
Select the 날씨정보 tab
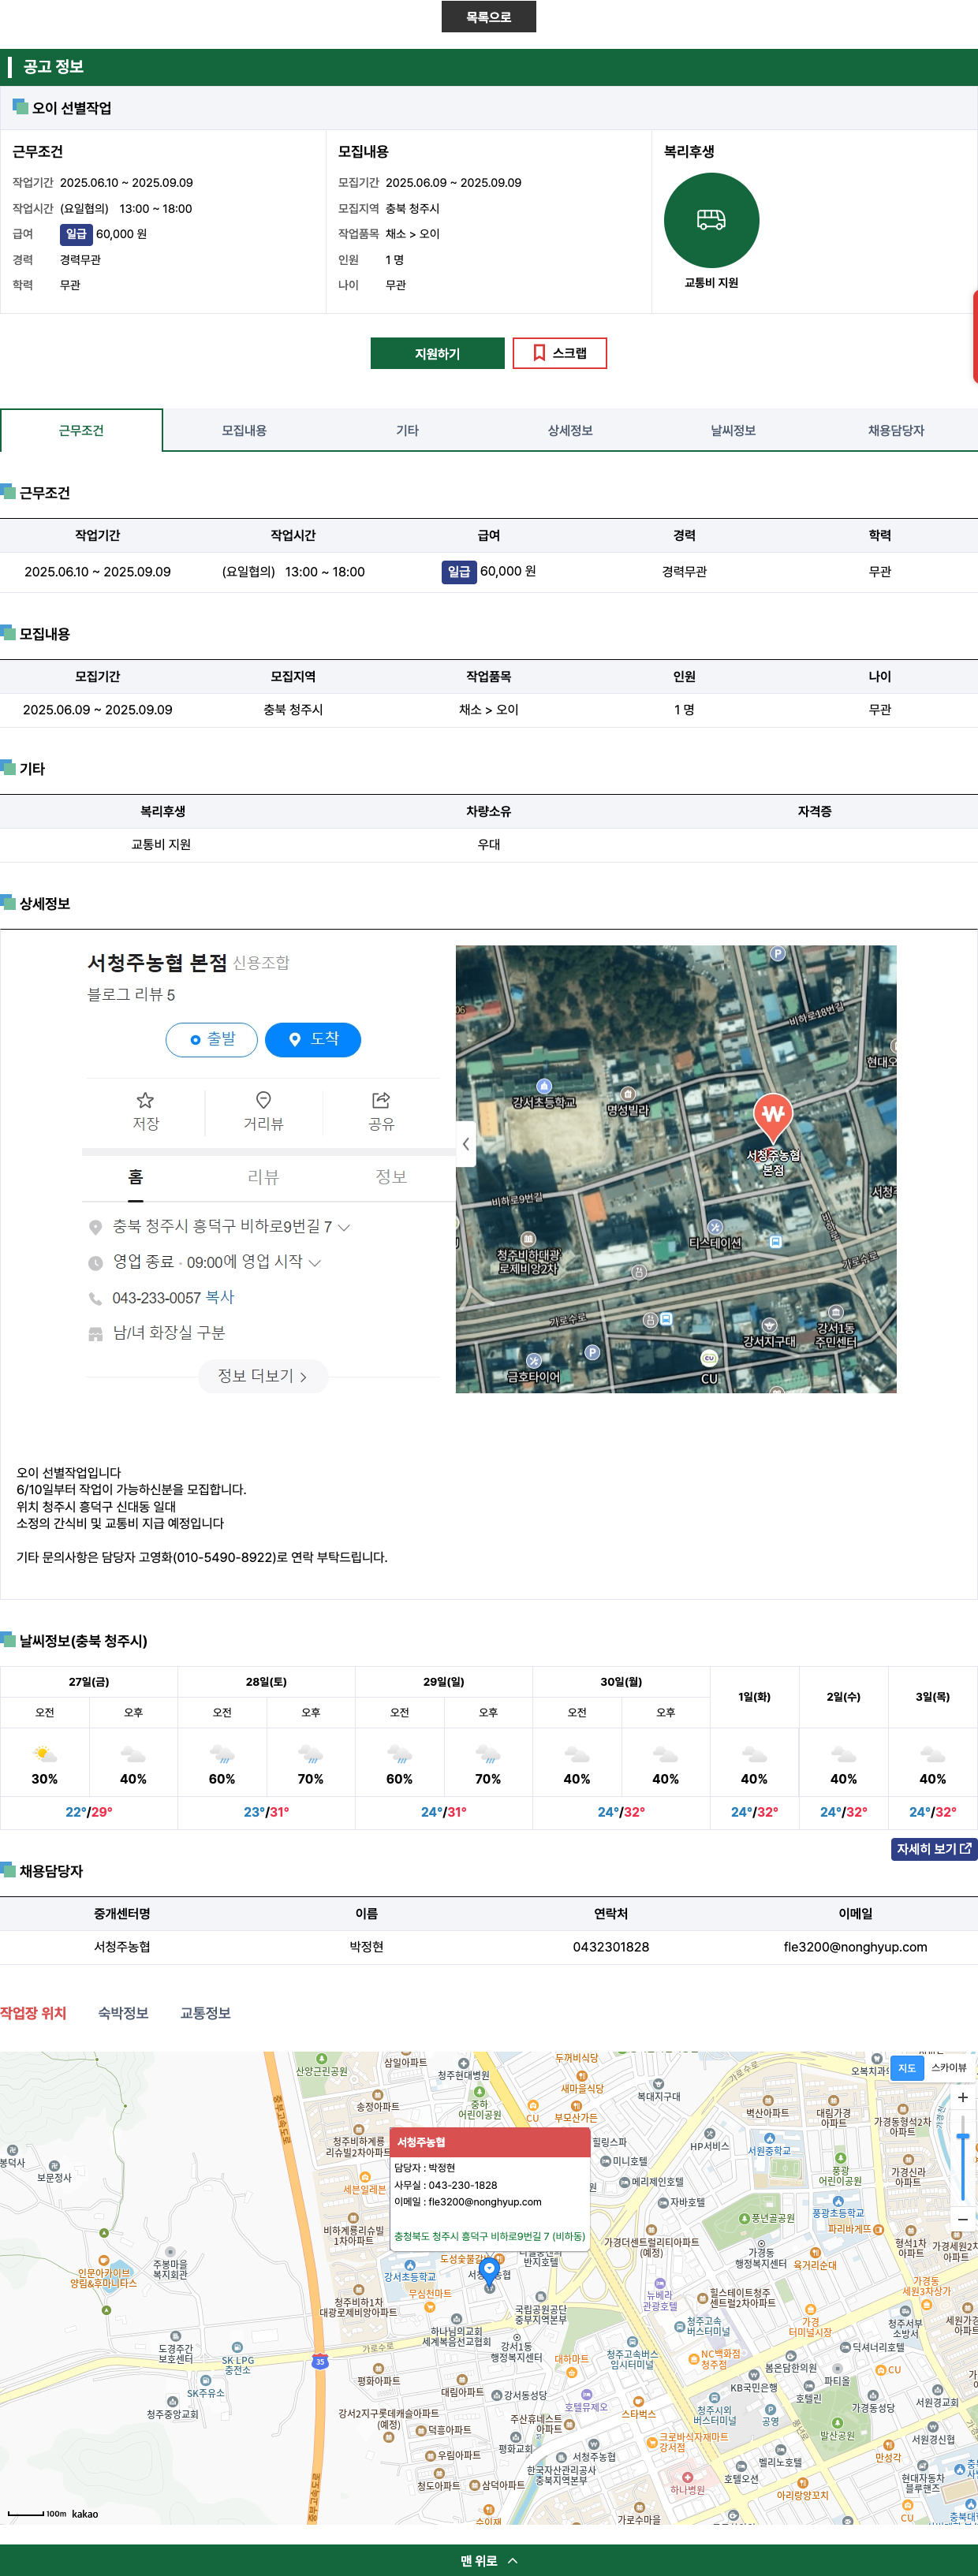tap(733, 430)
